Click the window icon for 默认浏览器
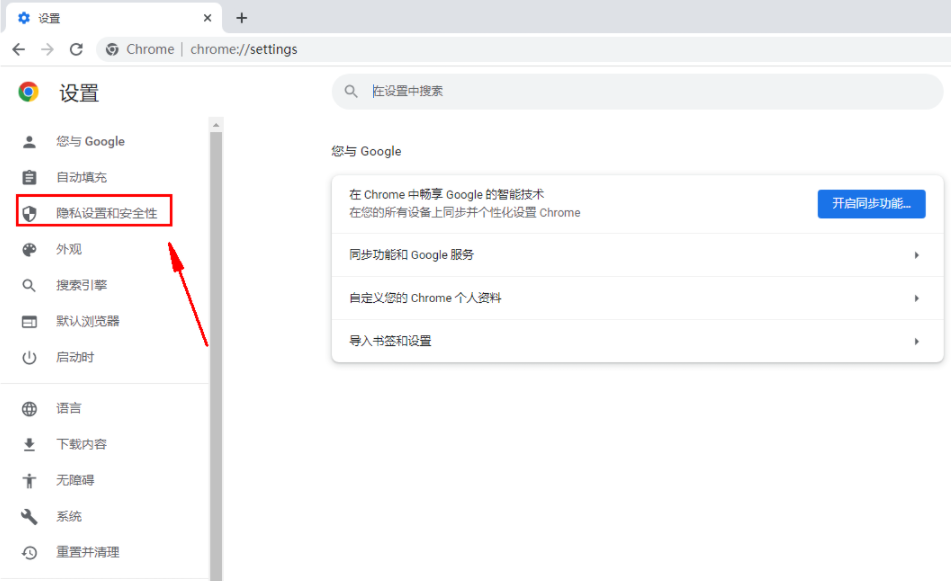The image size is (951, 581). pyautogui.click(x=29, y=321)
